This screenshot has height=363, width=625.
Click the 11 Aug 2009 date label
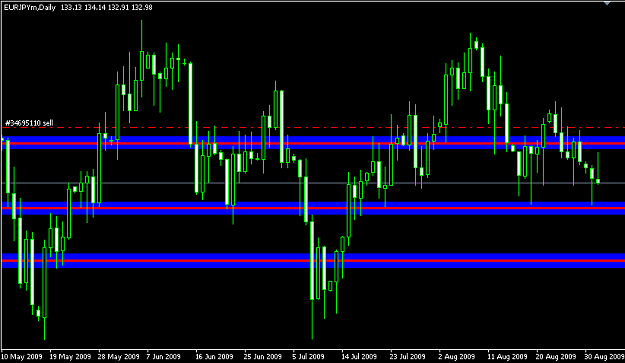click(507, 357)
